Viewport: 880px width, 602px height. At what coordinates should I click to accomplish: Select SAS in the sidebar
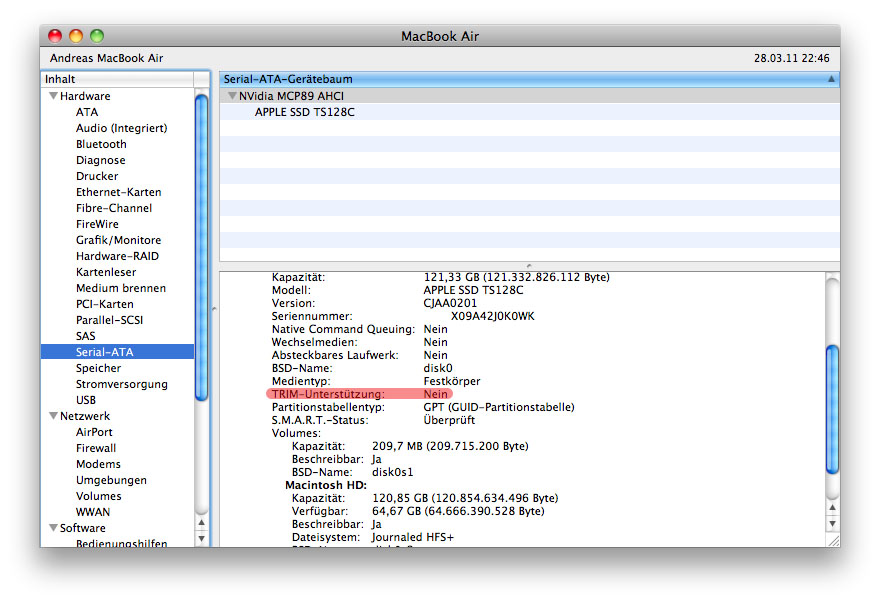click(x=85, y=336)
